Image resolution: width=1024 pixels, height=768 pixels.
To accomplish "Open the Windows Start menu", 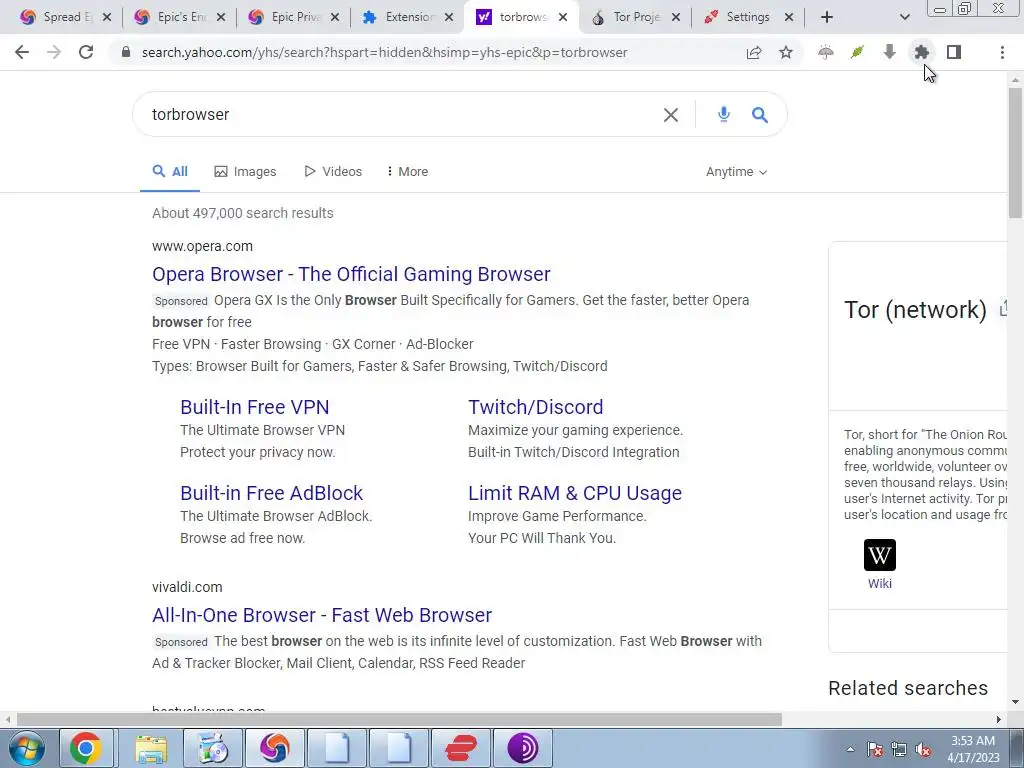I will 26,748.
